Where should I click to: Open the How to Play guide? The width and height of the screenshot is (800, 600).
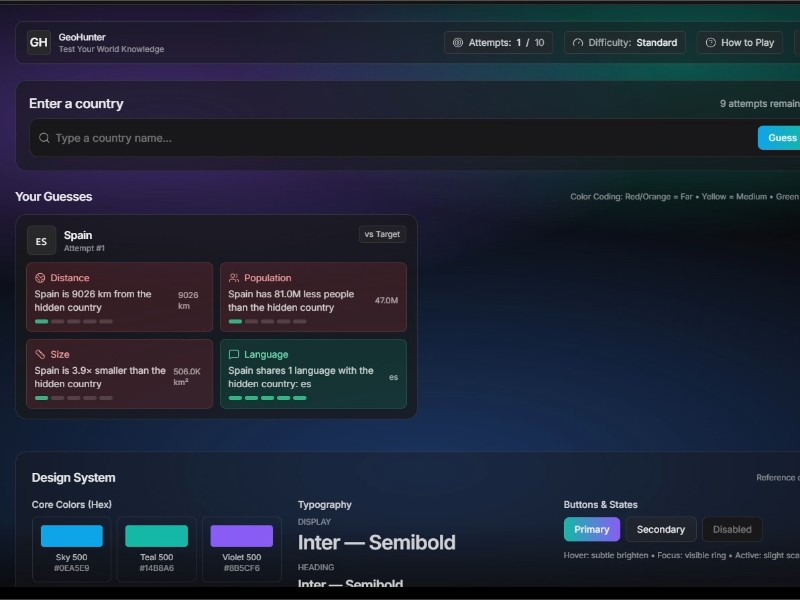(739, 43)
